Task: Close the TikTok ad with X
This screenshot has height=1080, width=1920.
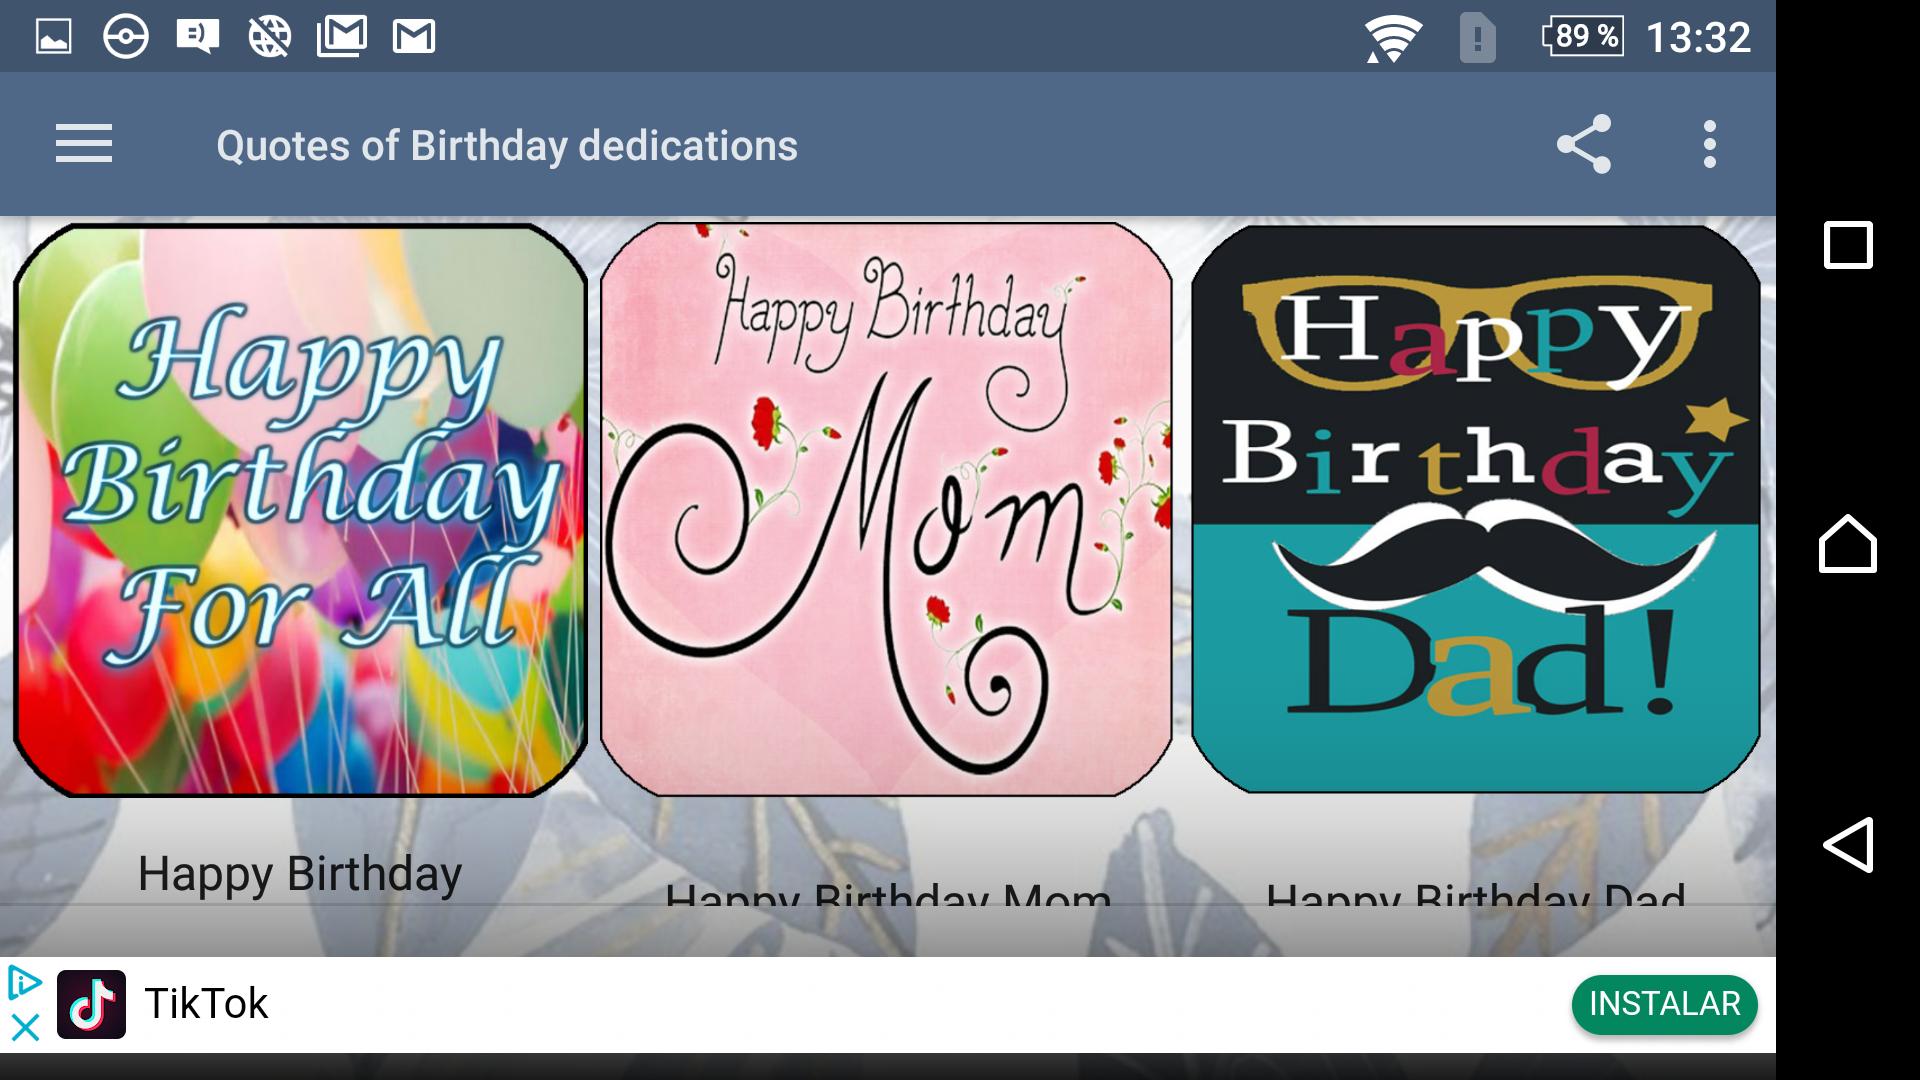Action: tap(25, 1028)
